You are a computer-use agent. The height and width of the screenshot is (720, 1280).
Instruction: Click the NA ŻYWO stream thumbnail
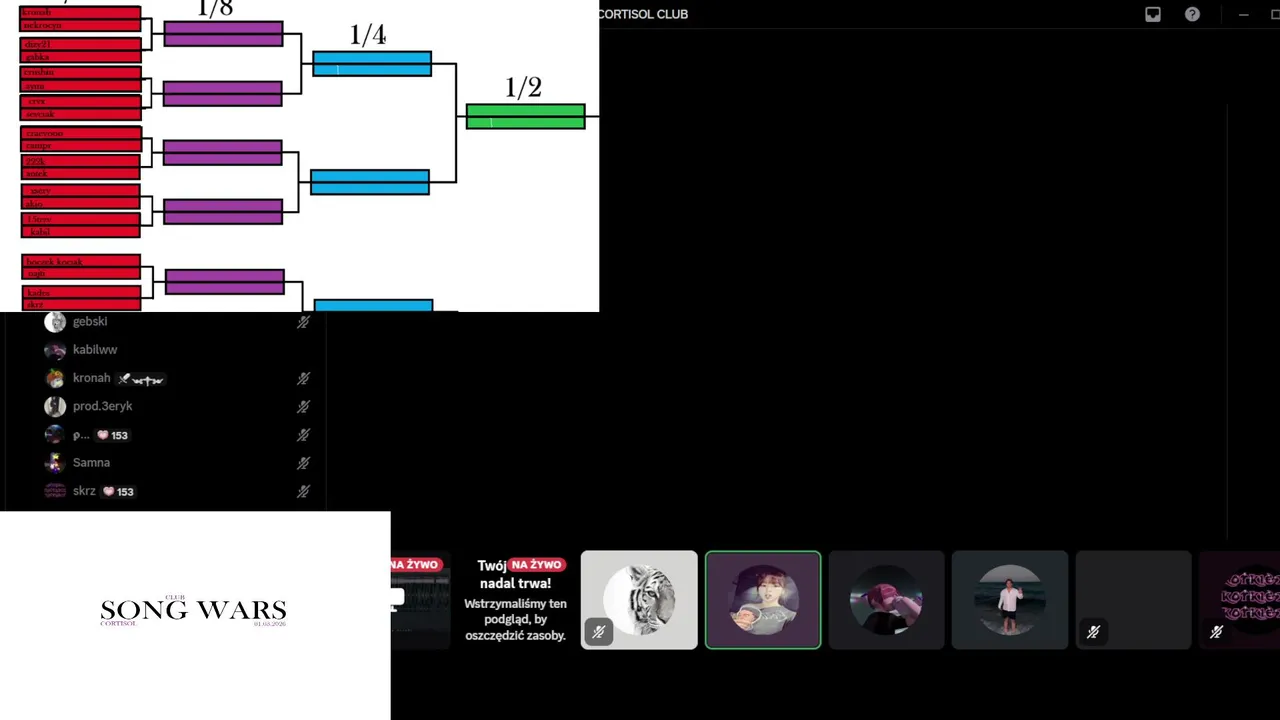[x=420, y=600]
